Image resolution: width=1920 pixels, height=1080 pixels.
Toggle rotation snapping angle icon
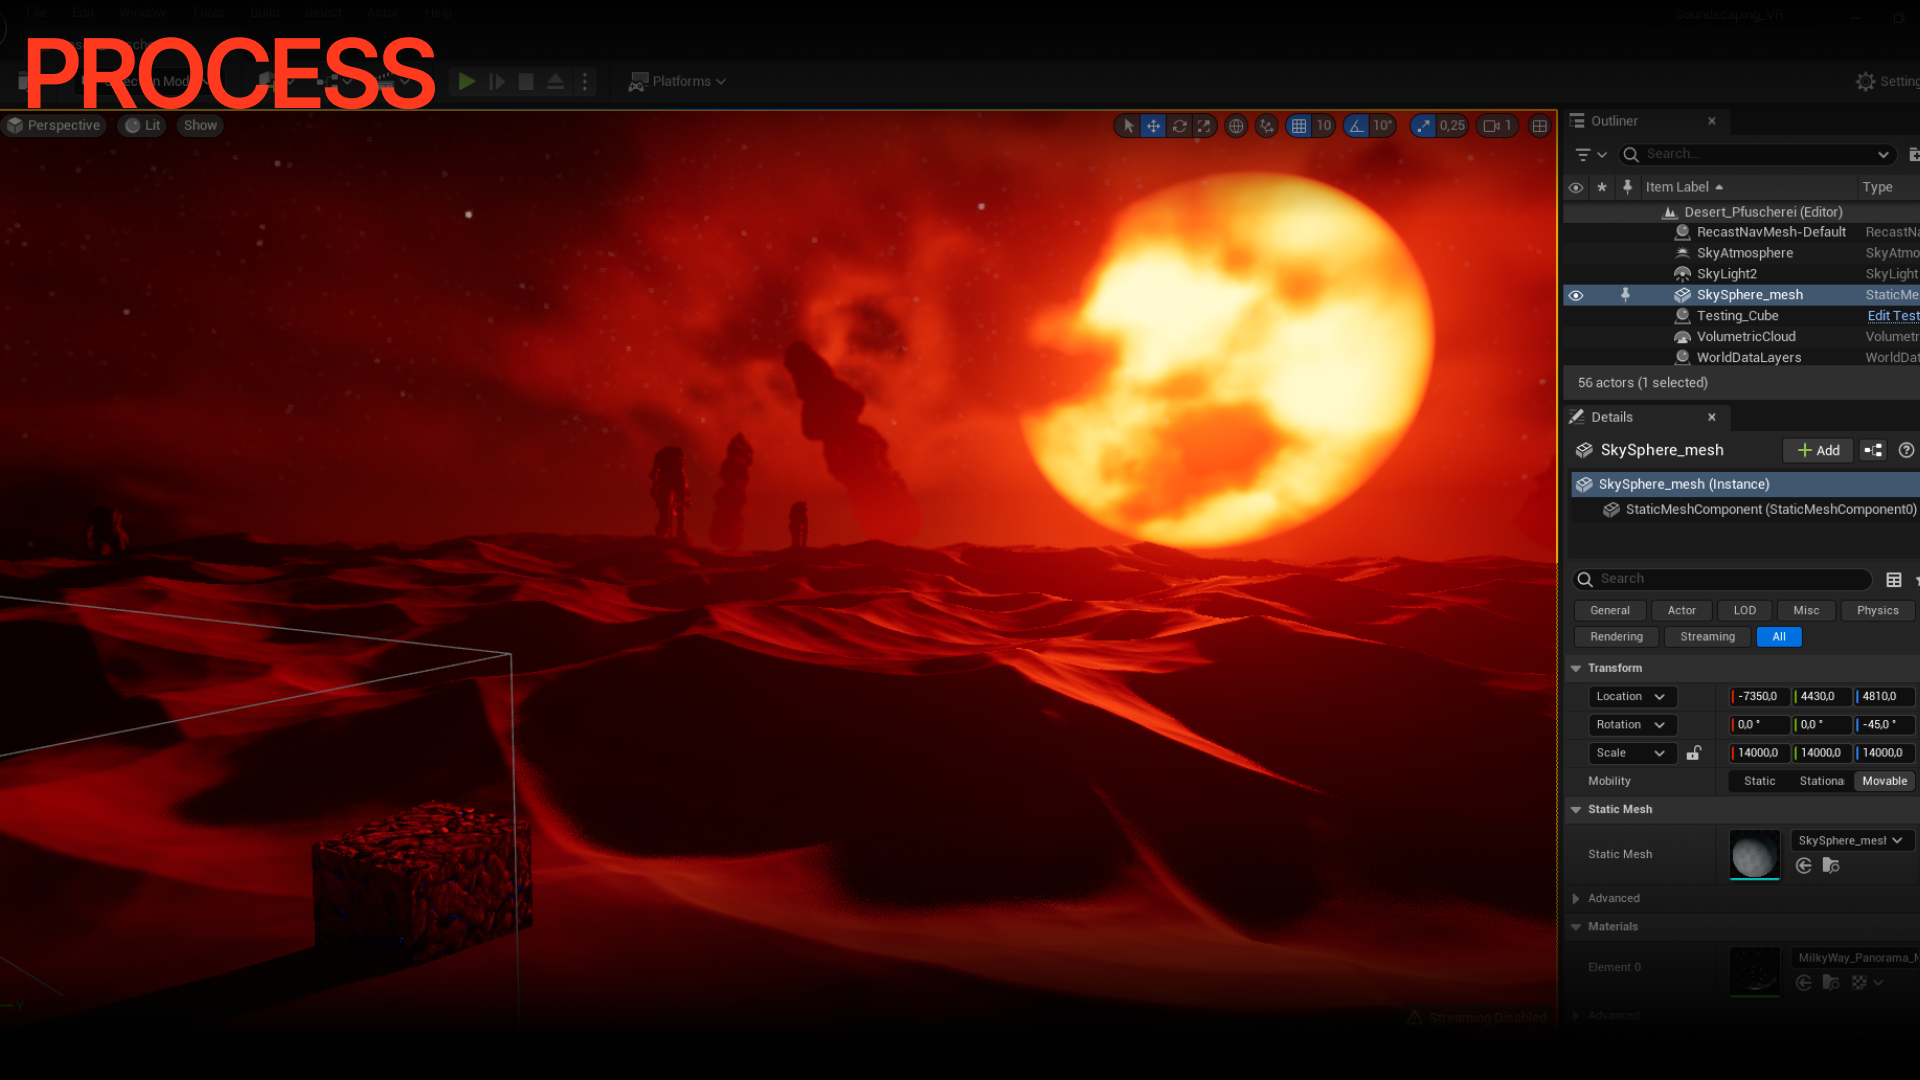click(x=1356, y=126)
